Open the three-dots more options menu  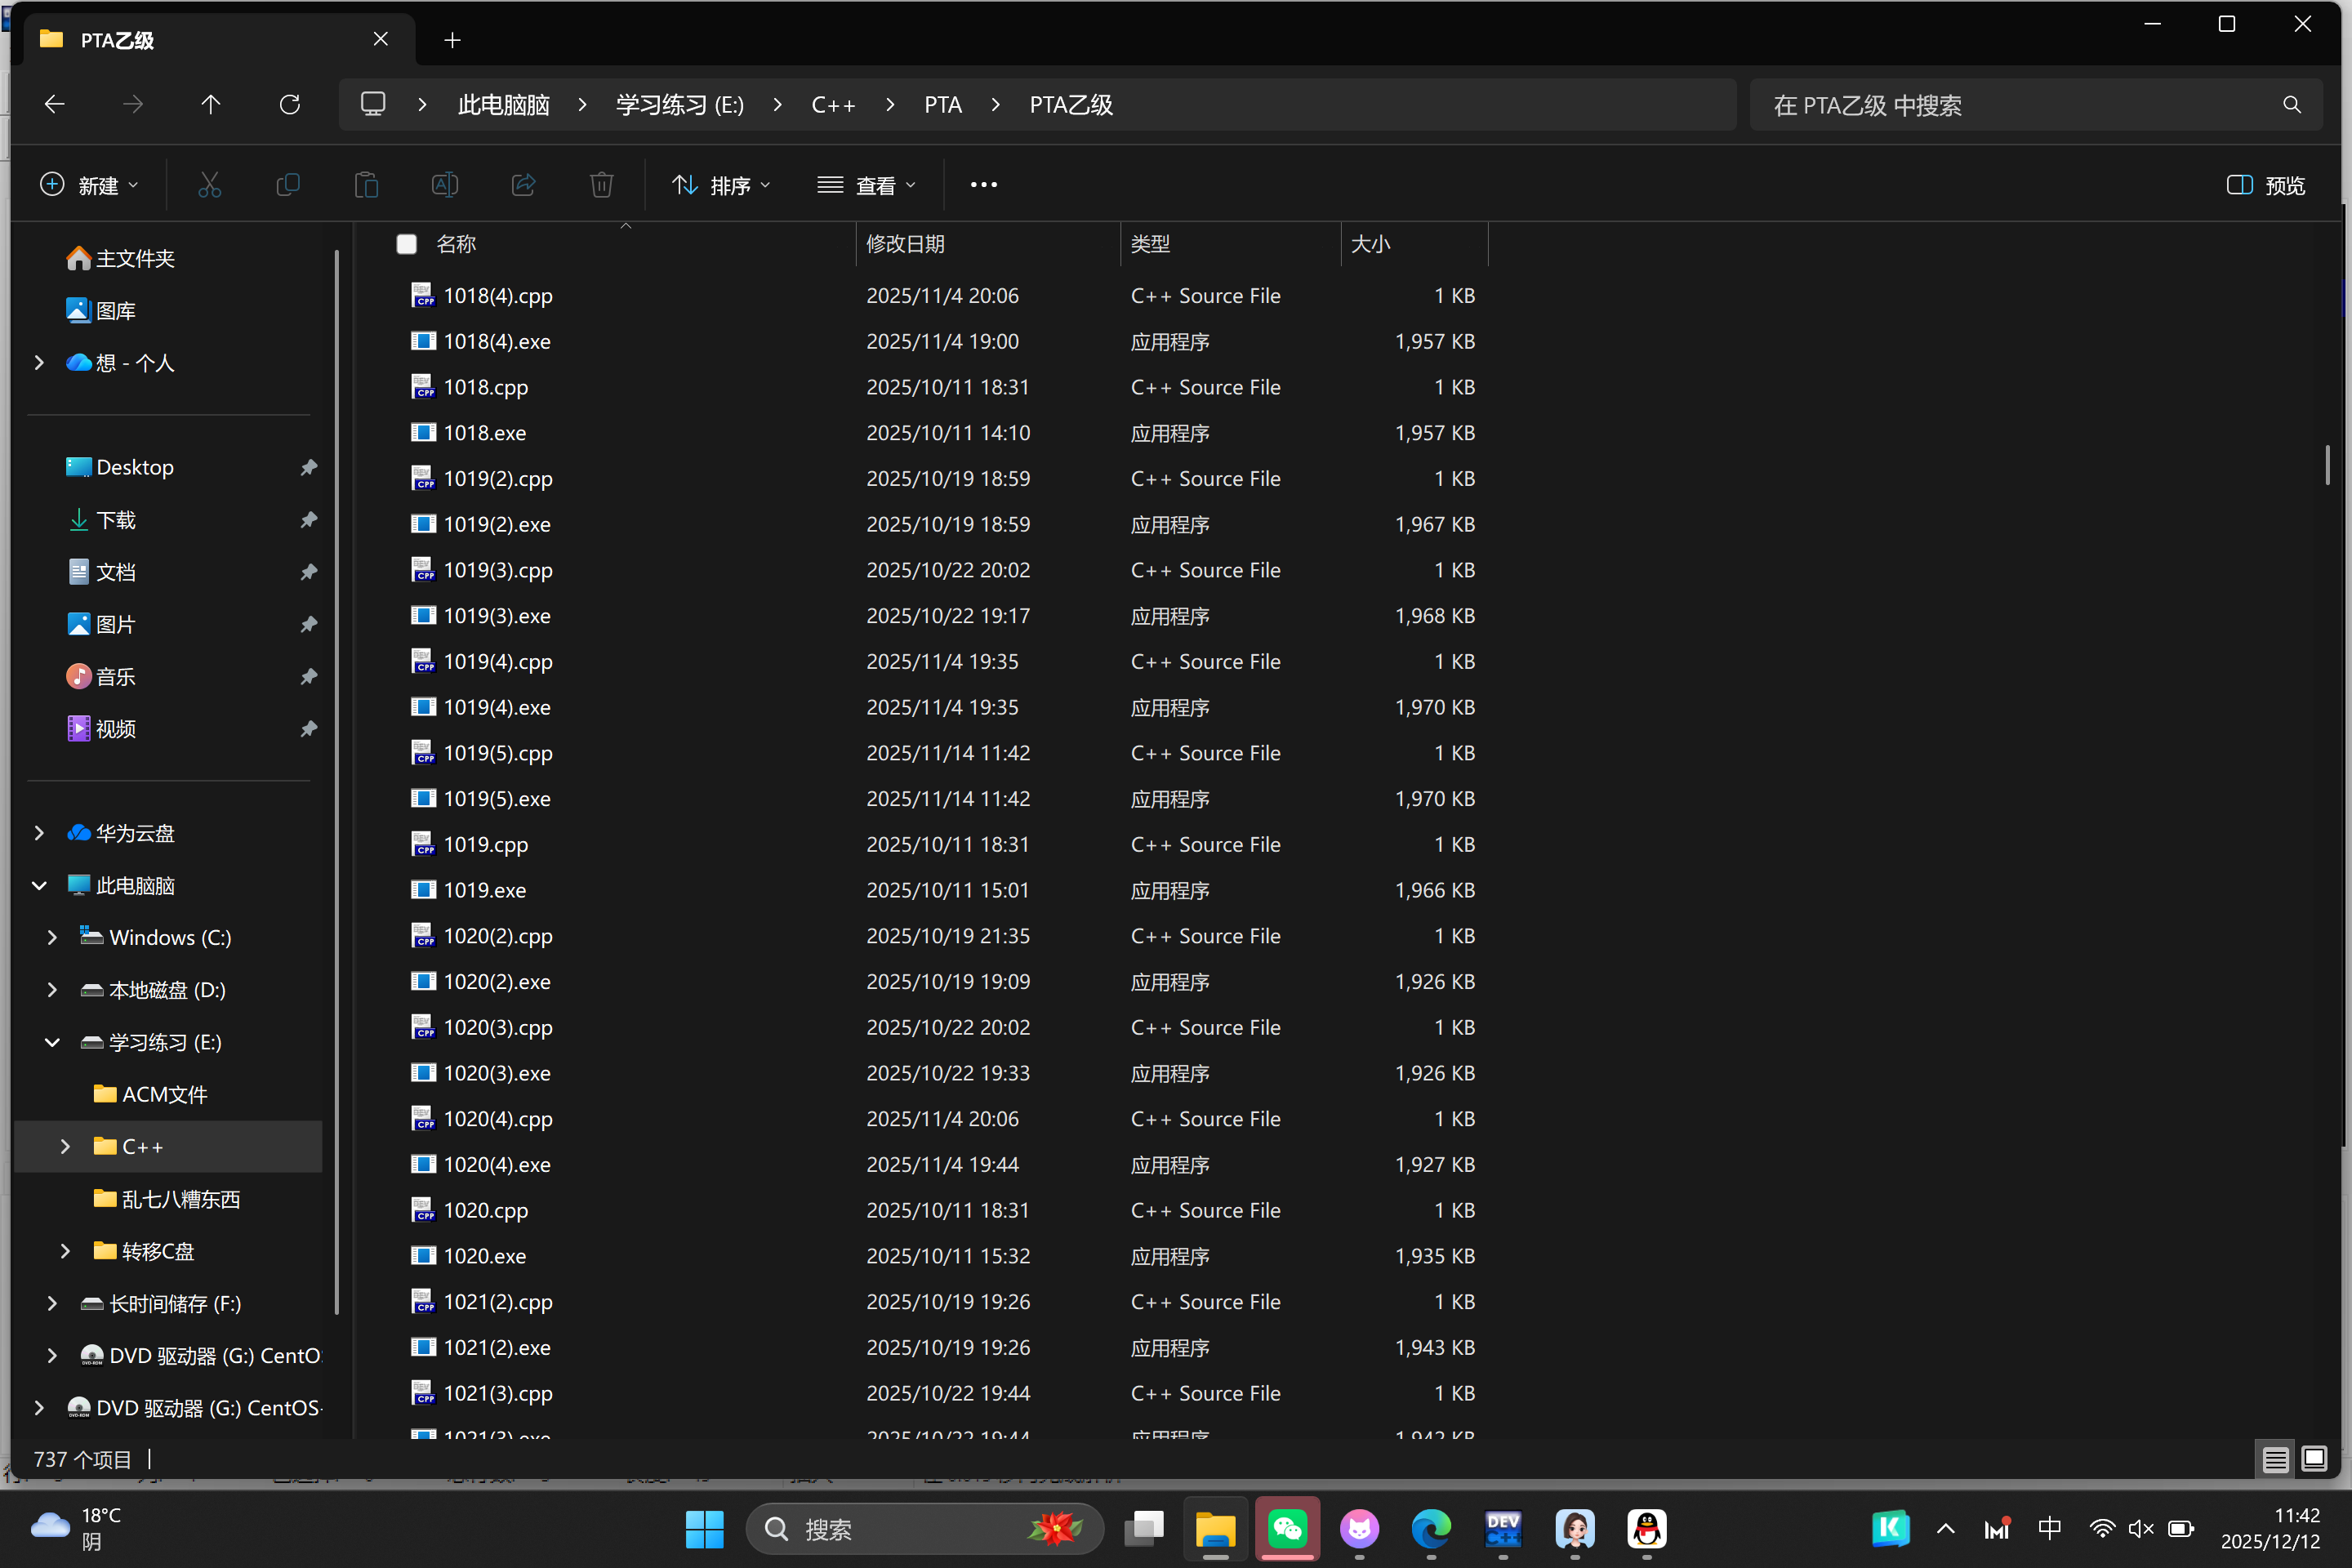[983, 185]
